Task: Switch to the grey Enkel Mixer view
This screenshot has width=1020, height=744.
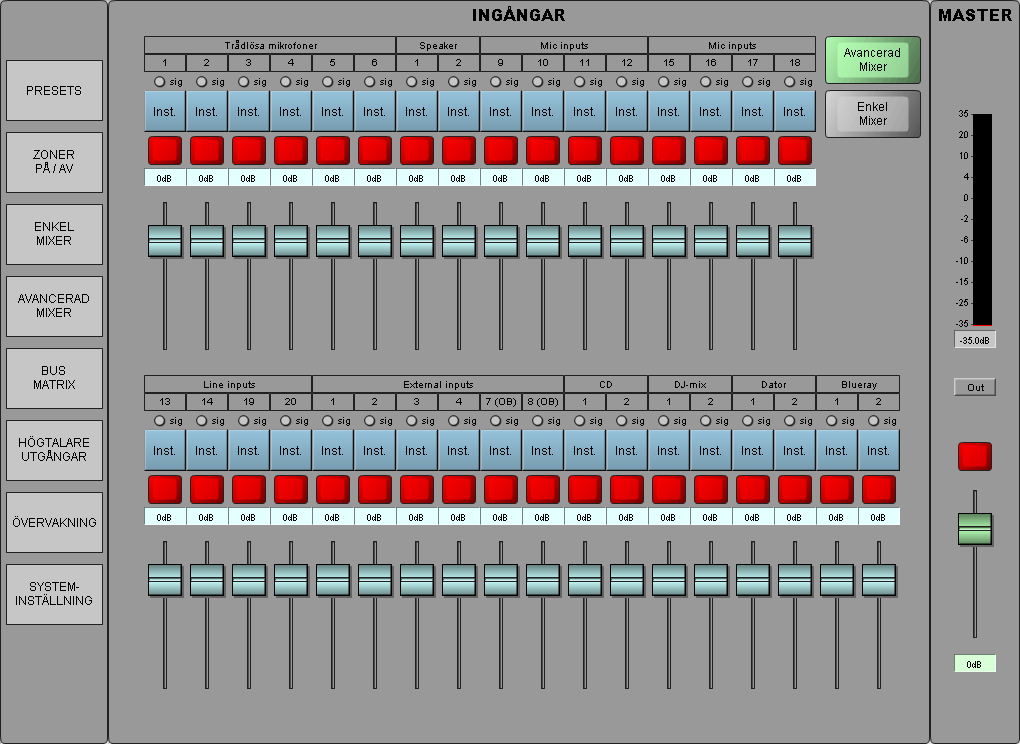Action: tap(872, 114)
